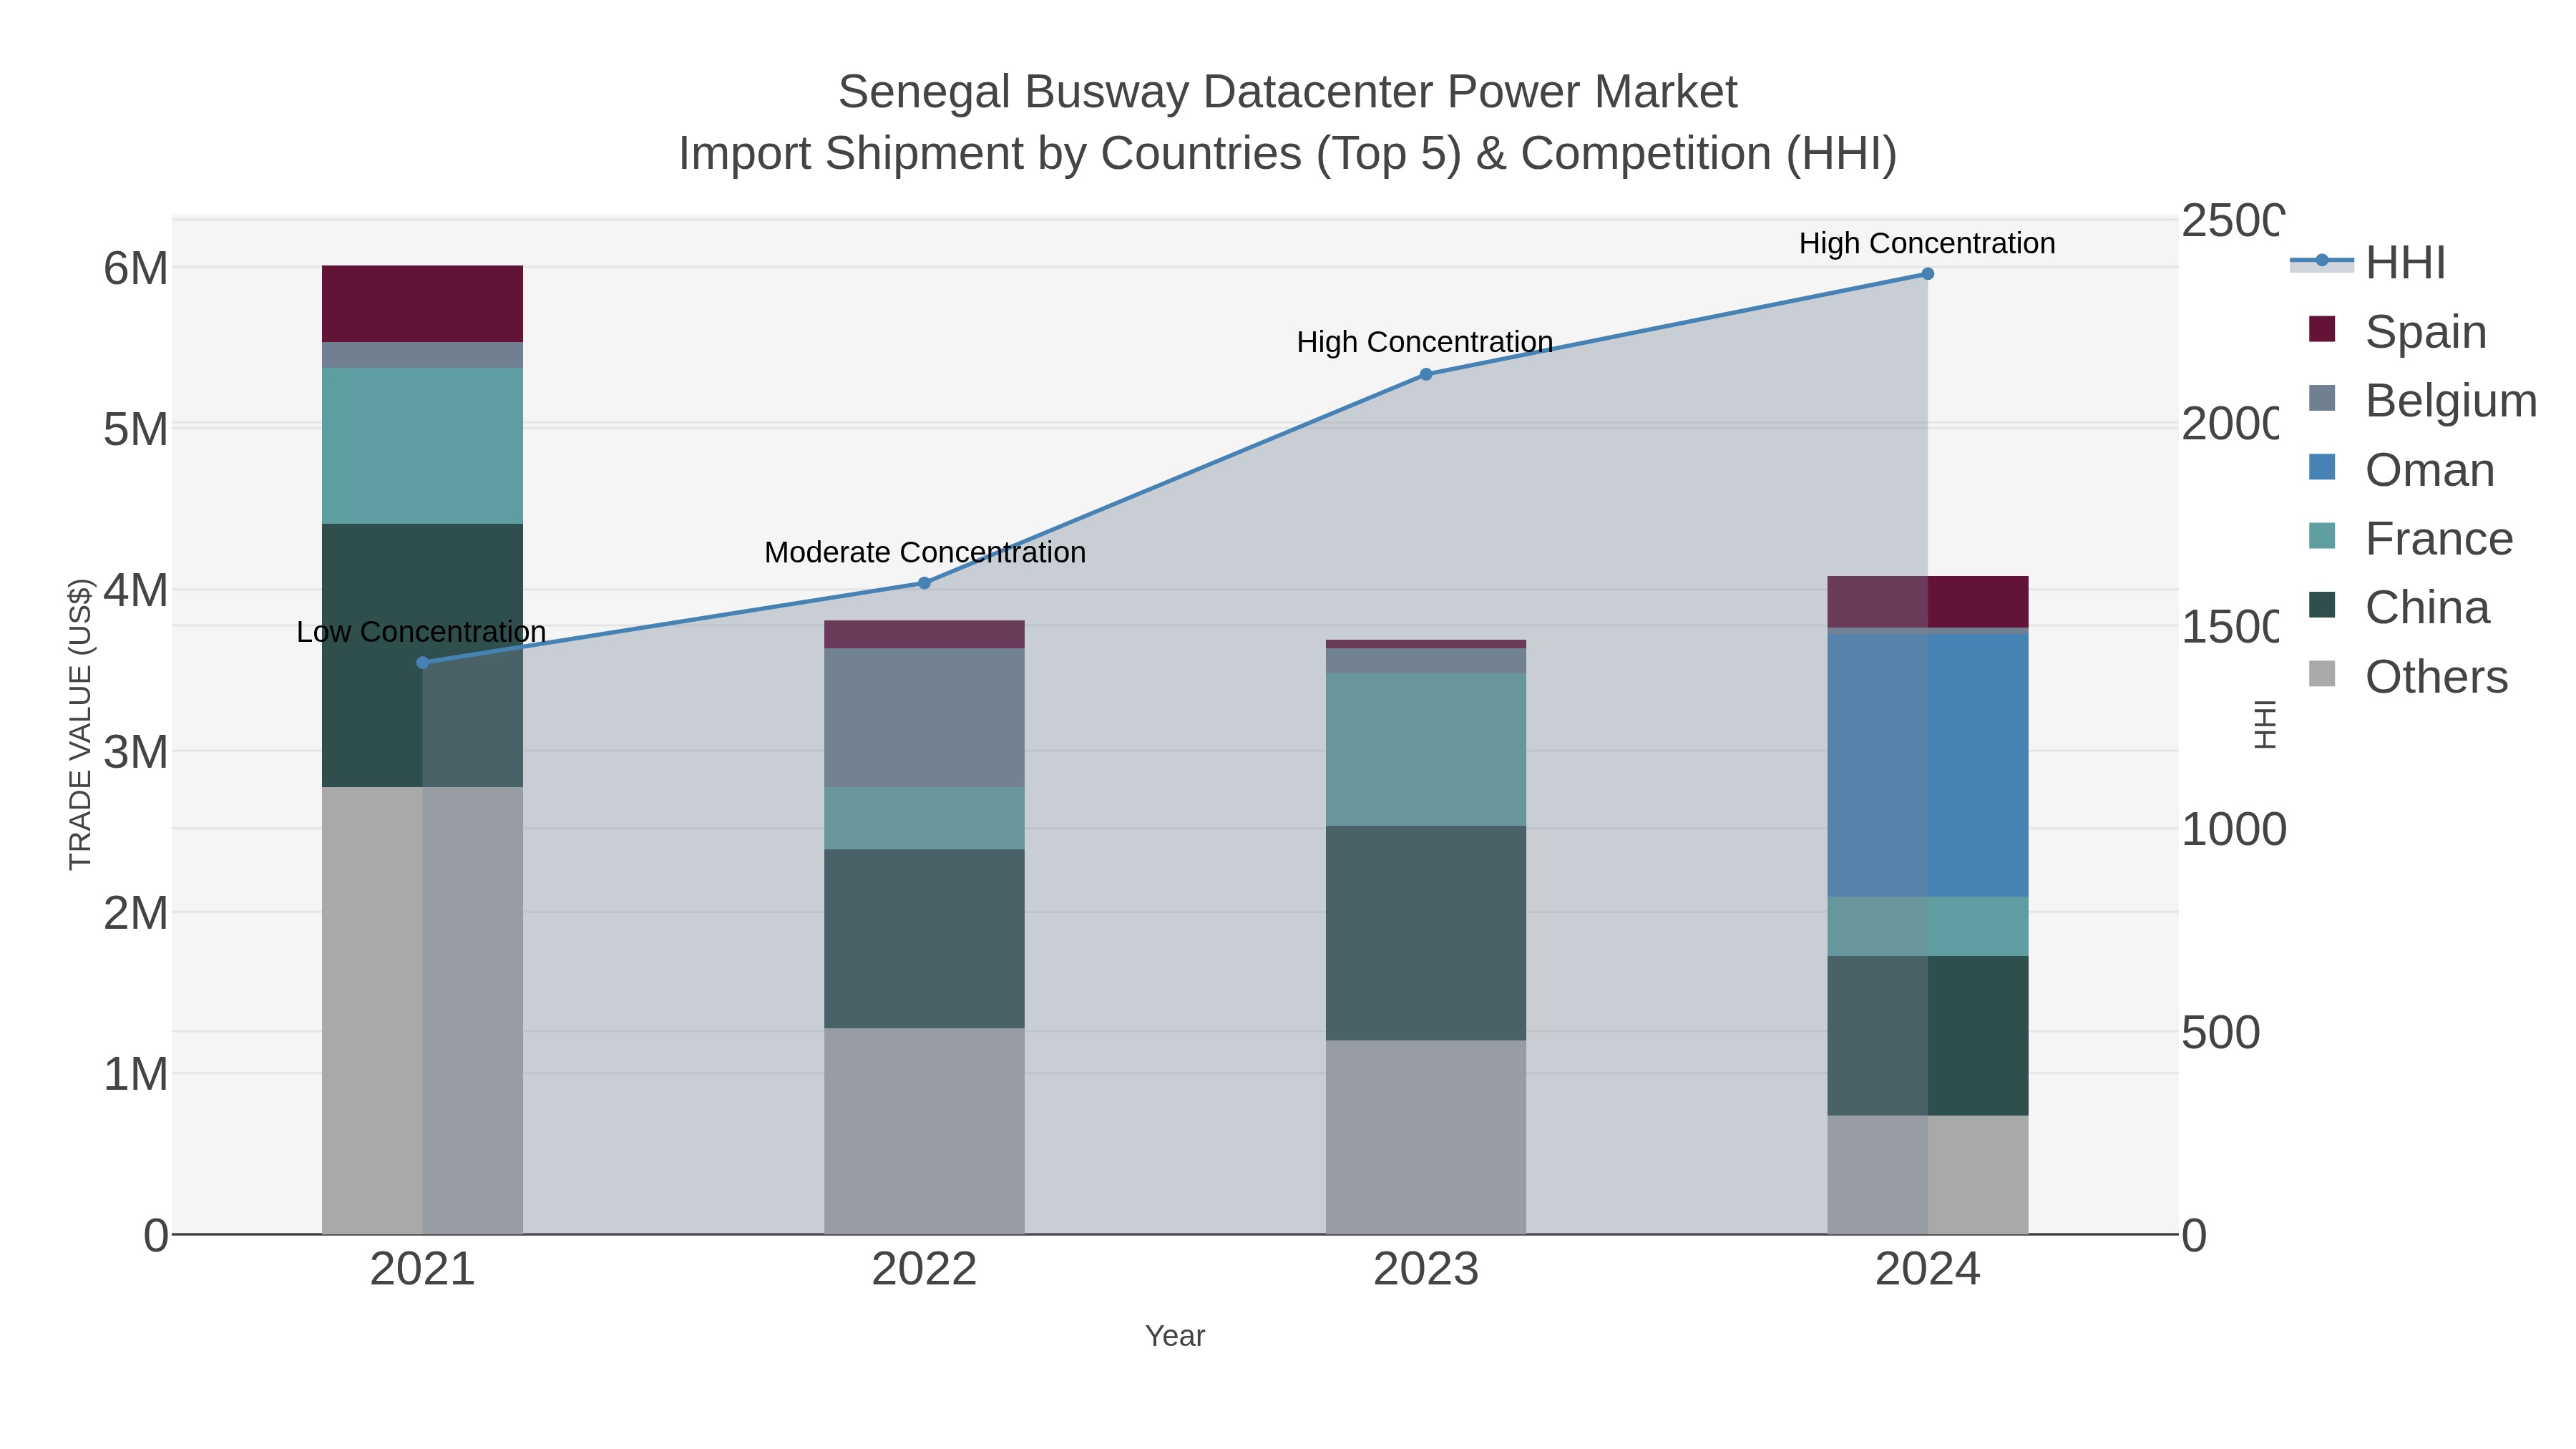Click the 2022 x-axis tick label
This screenshot has width=2576, height=1449.
pos(924,1270)
